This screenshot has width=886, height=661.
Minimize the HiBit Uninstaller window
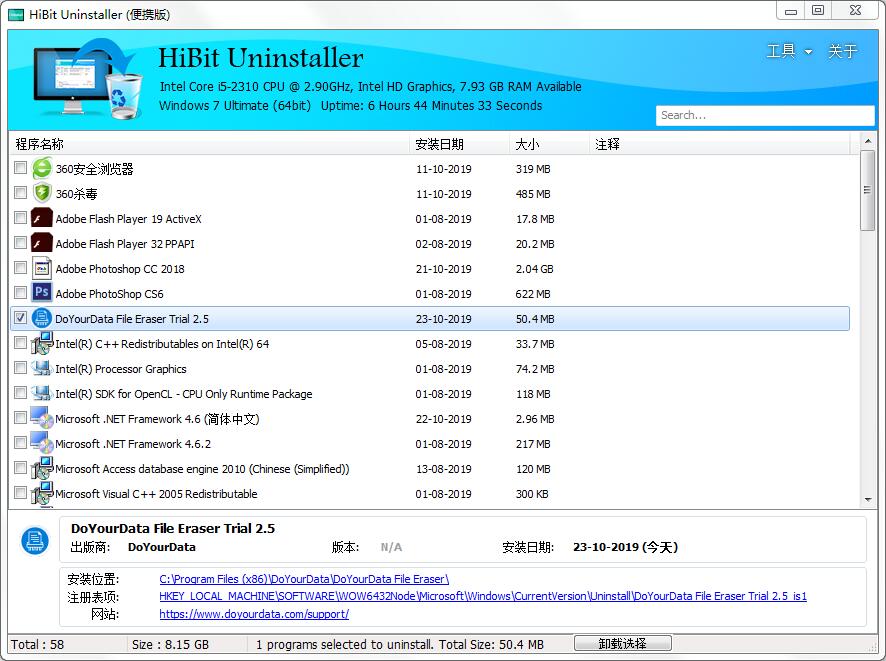pyautogui.click(x=791, y=11)
